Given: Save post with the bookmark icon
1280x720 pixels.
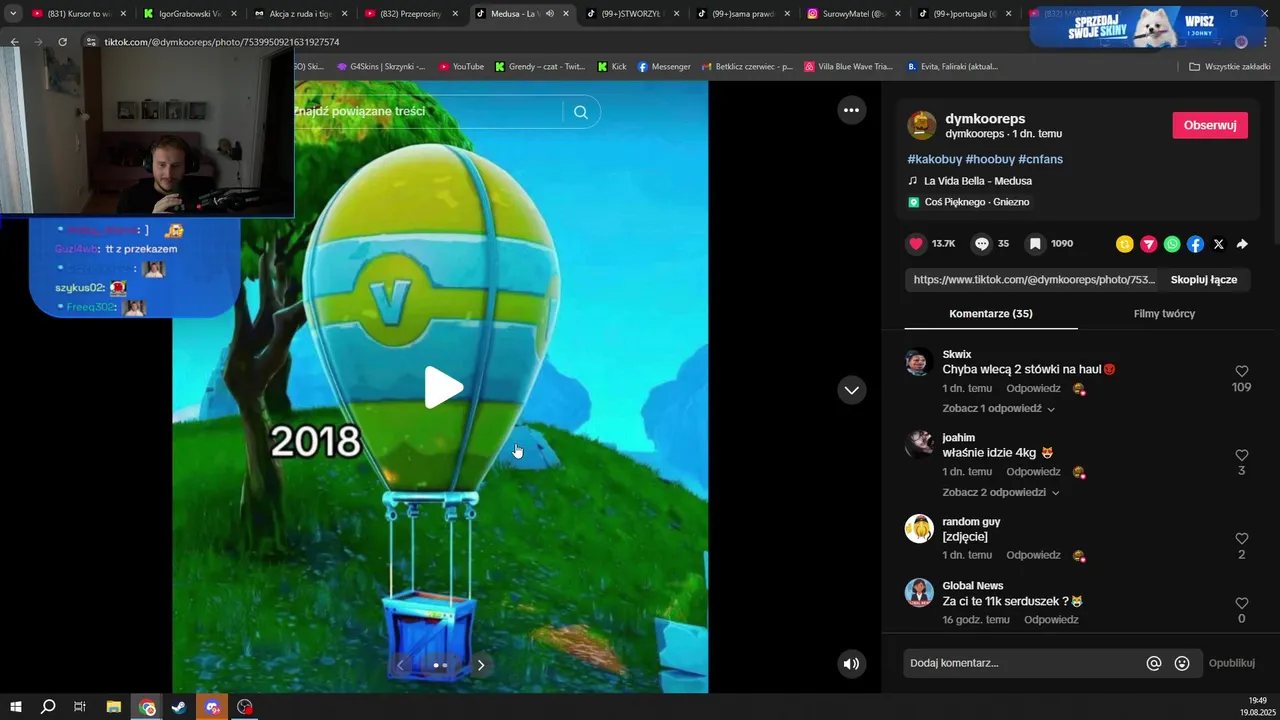Looking at the screenshot, I should (x=1035, y=244).
